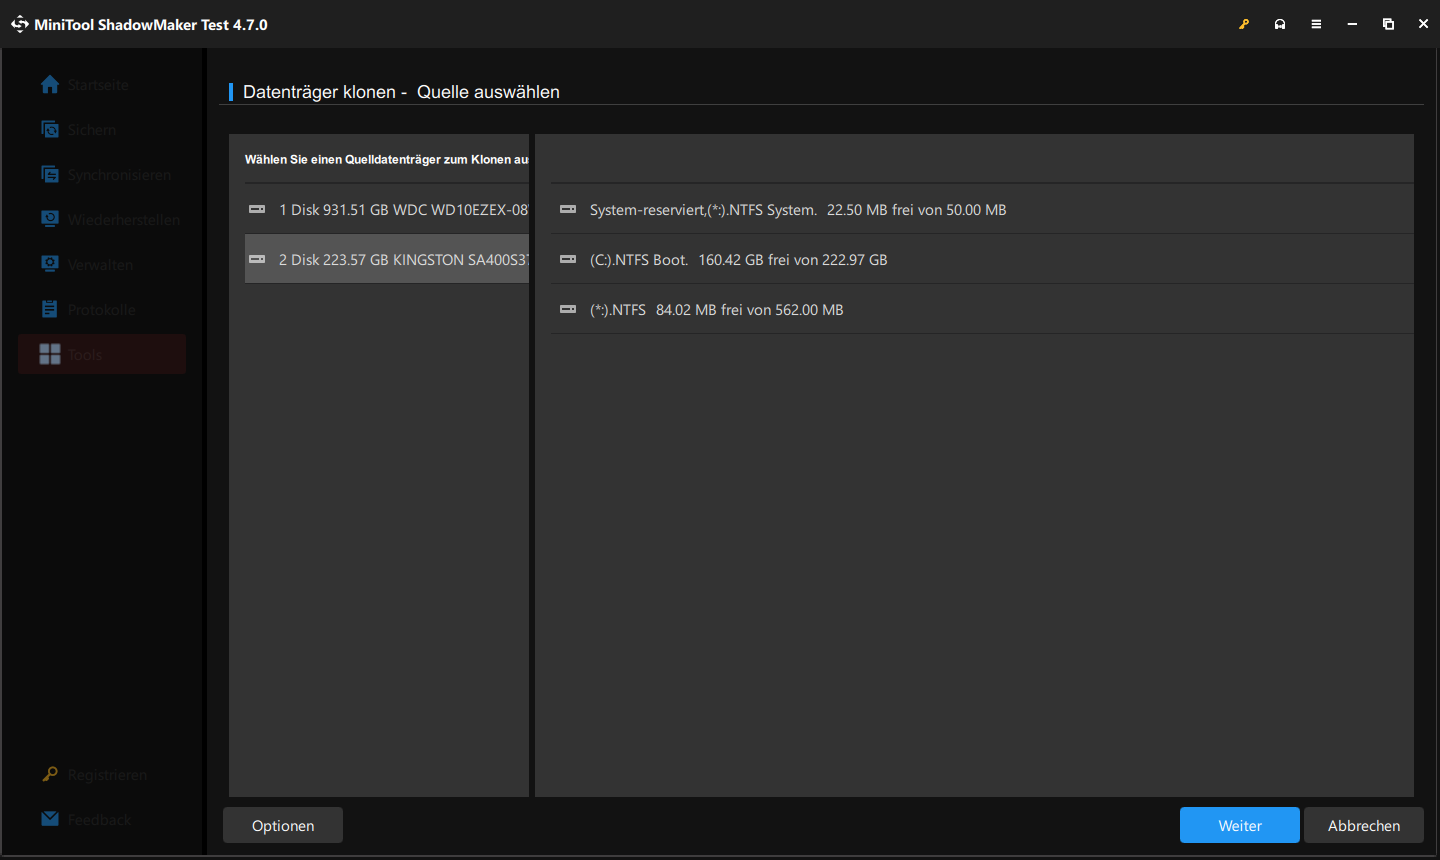Image resolution: width=1440 pixels, height=860 pixels.
Task: Click disk icon of 2 Disk KINGSTON
Action: tap(257, 259)
